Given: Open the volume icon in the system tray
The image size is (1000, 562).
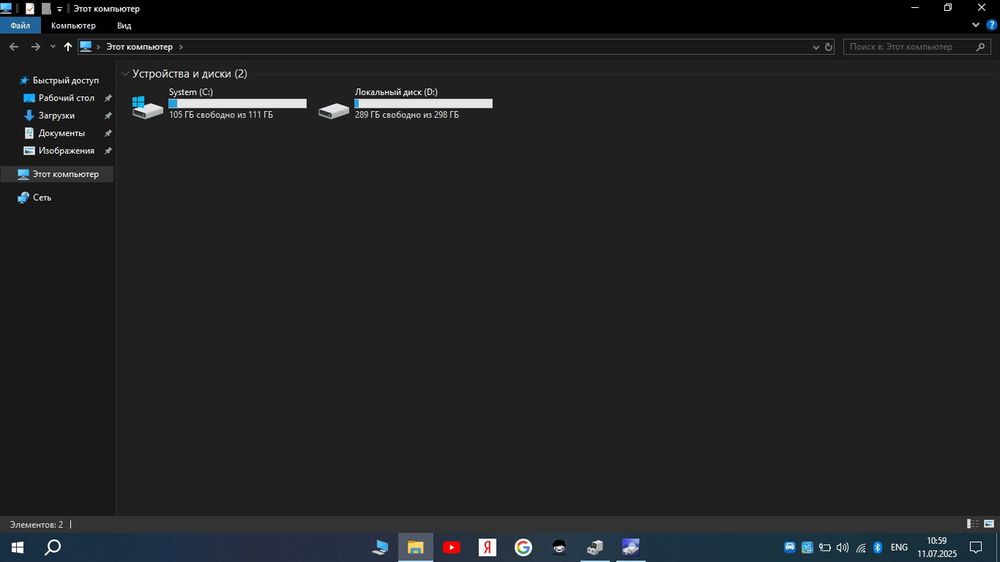Looking at the screenshot, I should [842, 547].
